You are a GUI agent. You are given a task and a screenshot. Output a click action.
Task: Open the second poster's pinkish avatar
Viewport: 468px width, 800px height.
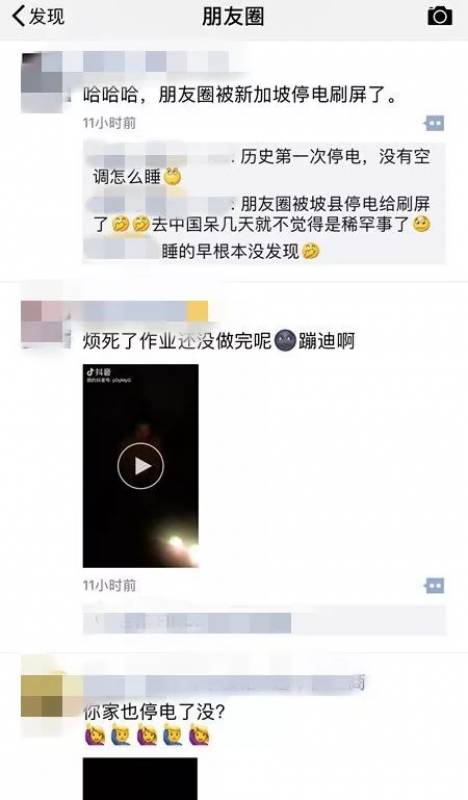point(45,325)
